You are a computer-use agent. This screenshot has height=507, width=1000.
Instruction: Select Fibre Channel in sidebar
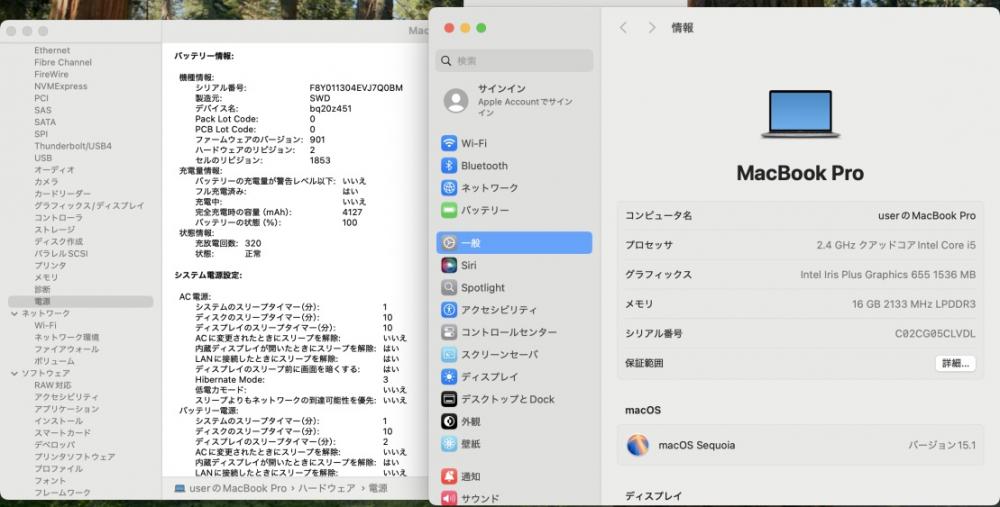click(63, 62)
